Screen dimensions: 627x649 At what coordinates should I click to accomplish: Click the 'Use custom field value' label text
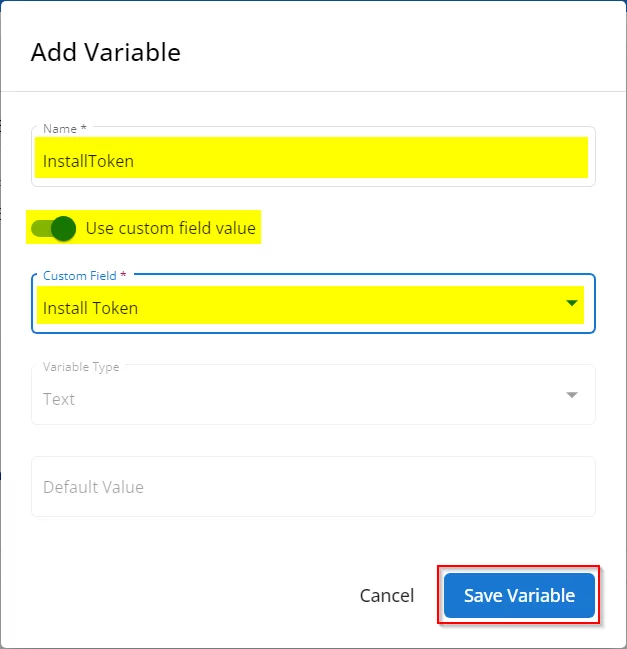(x=171, y=228)
